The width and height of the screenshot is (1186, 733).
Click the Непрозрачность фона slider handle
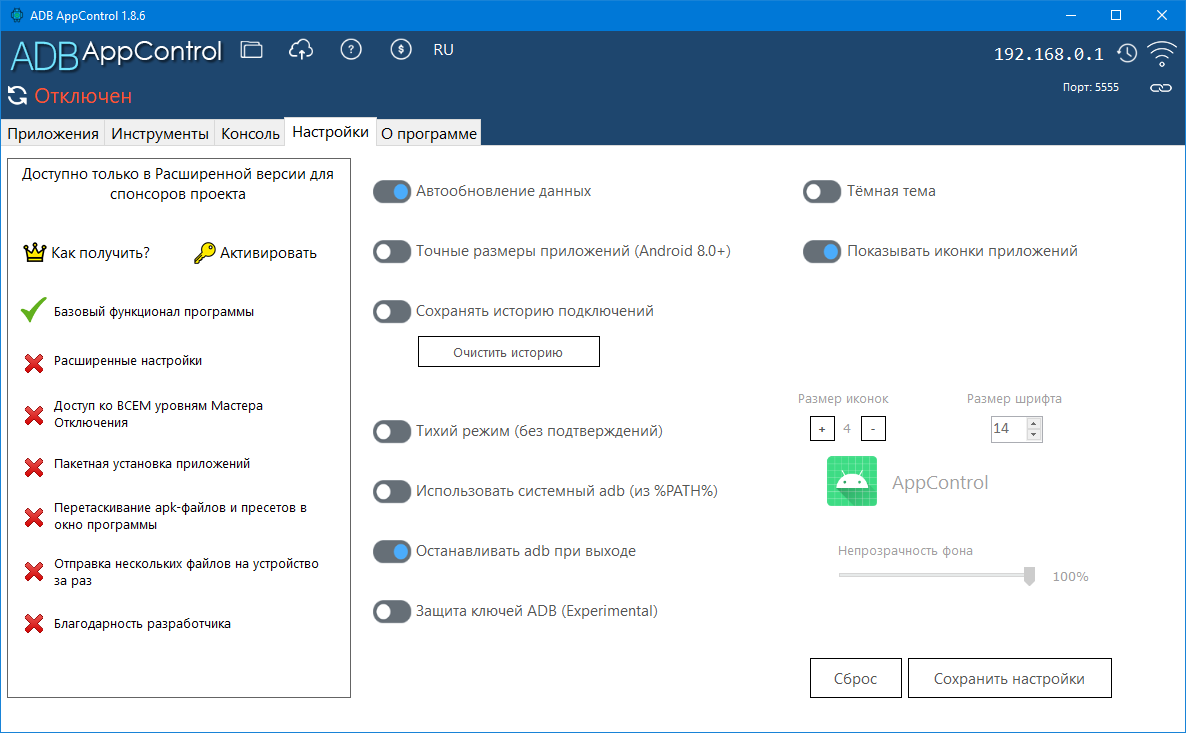[x=1029, y=575]
